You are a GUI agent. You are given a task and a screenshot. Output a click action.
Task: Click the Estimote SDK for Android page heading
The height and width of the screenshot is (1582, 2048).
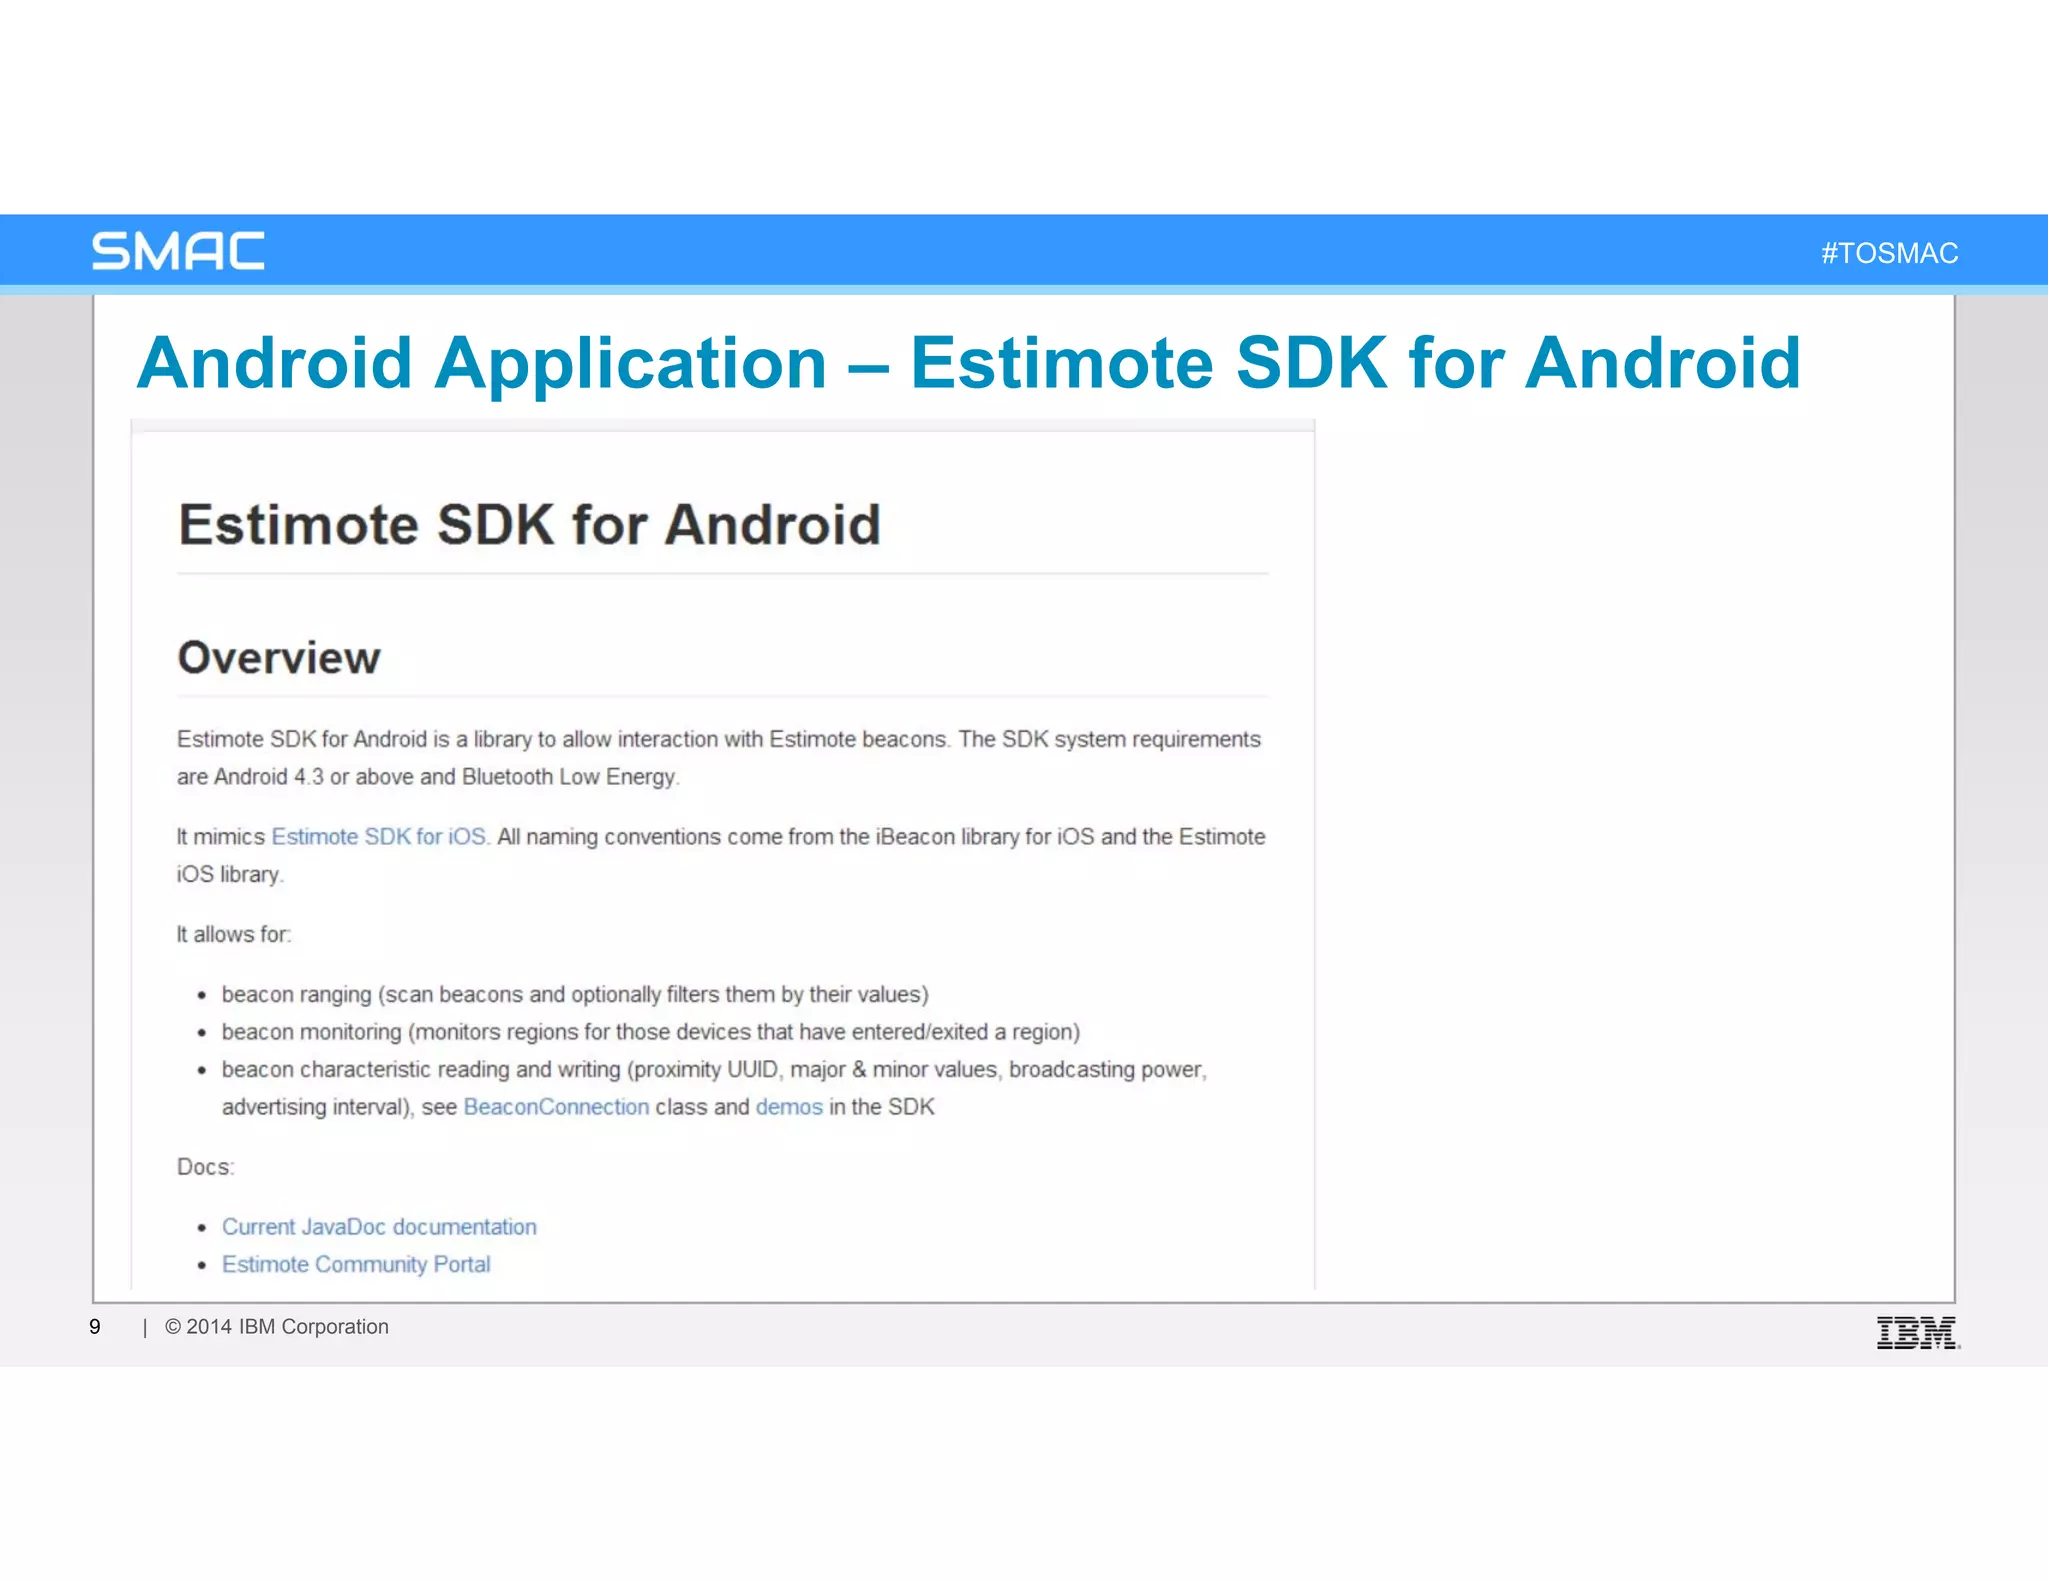click(x=529, y=525)
